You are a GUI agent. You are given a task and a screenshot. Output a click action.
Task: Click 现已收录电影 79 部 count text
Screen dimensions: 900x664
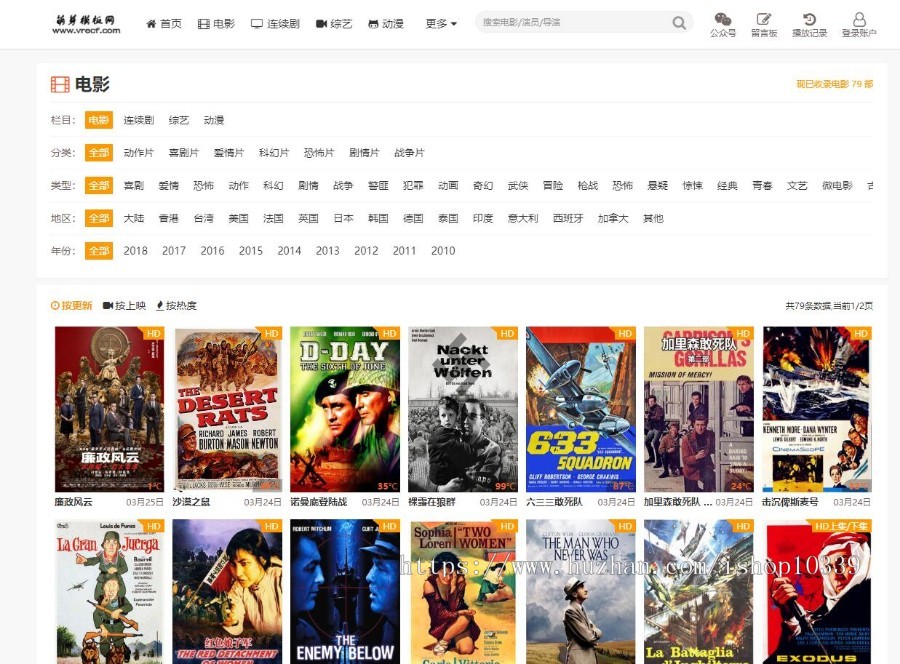(835, 84)
